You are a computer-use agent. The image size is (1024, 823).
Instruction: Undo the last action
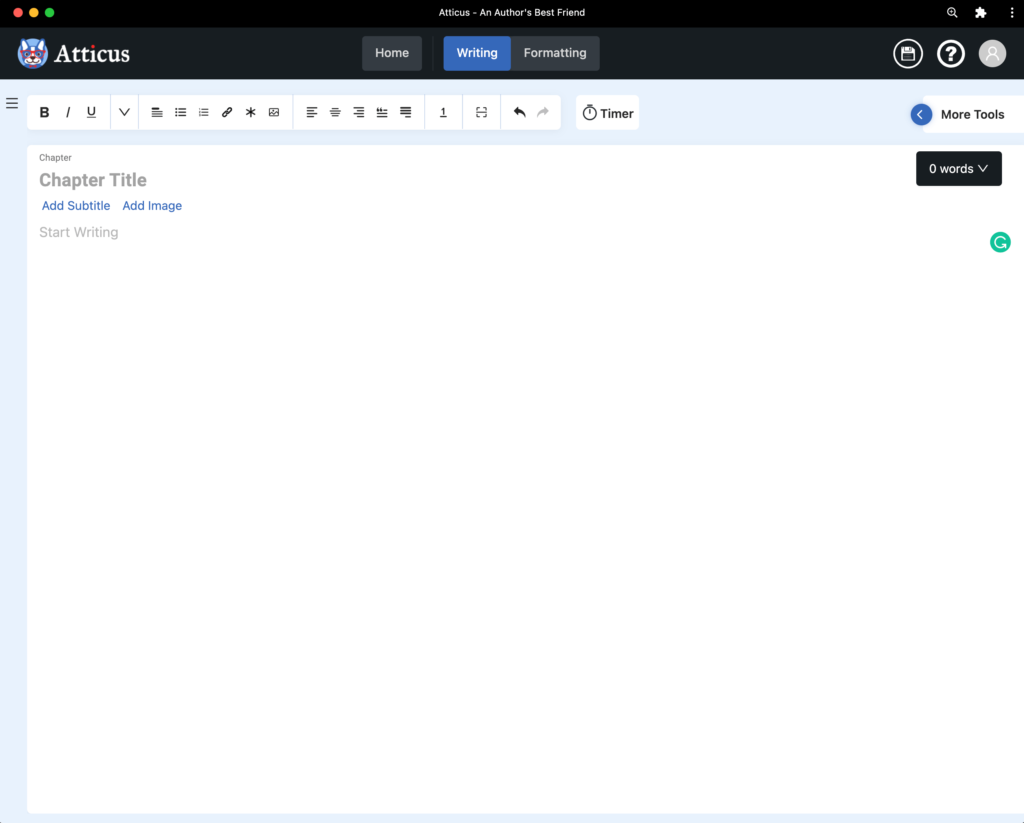(519, 112)
